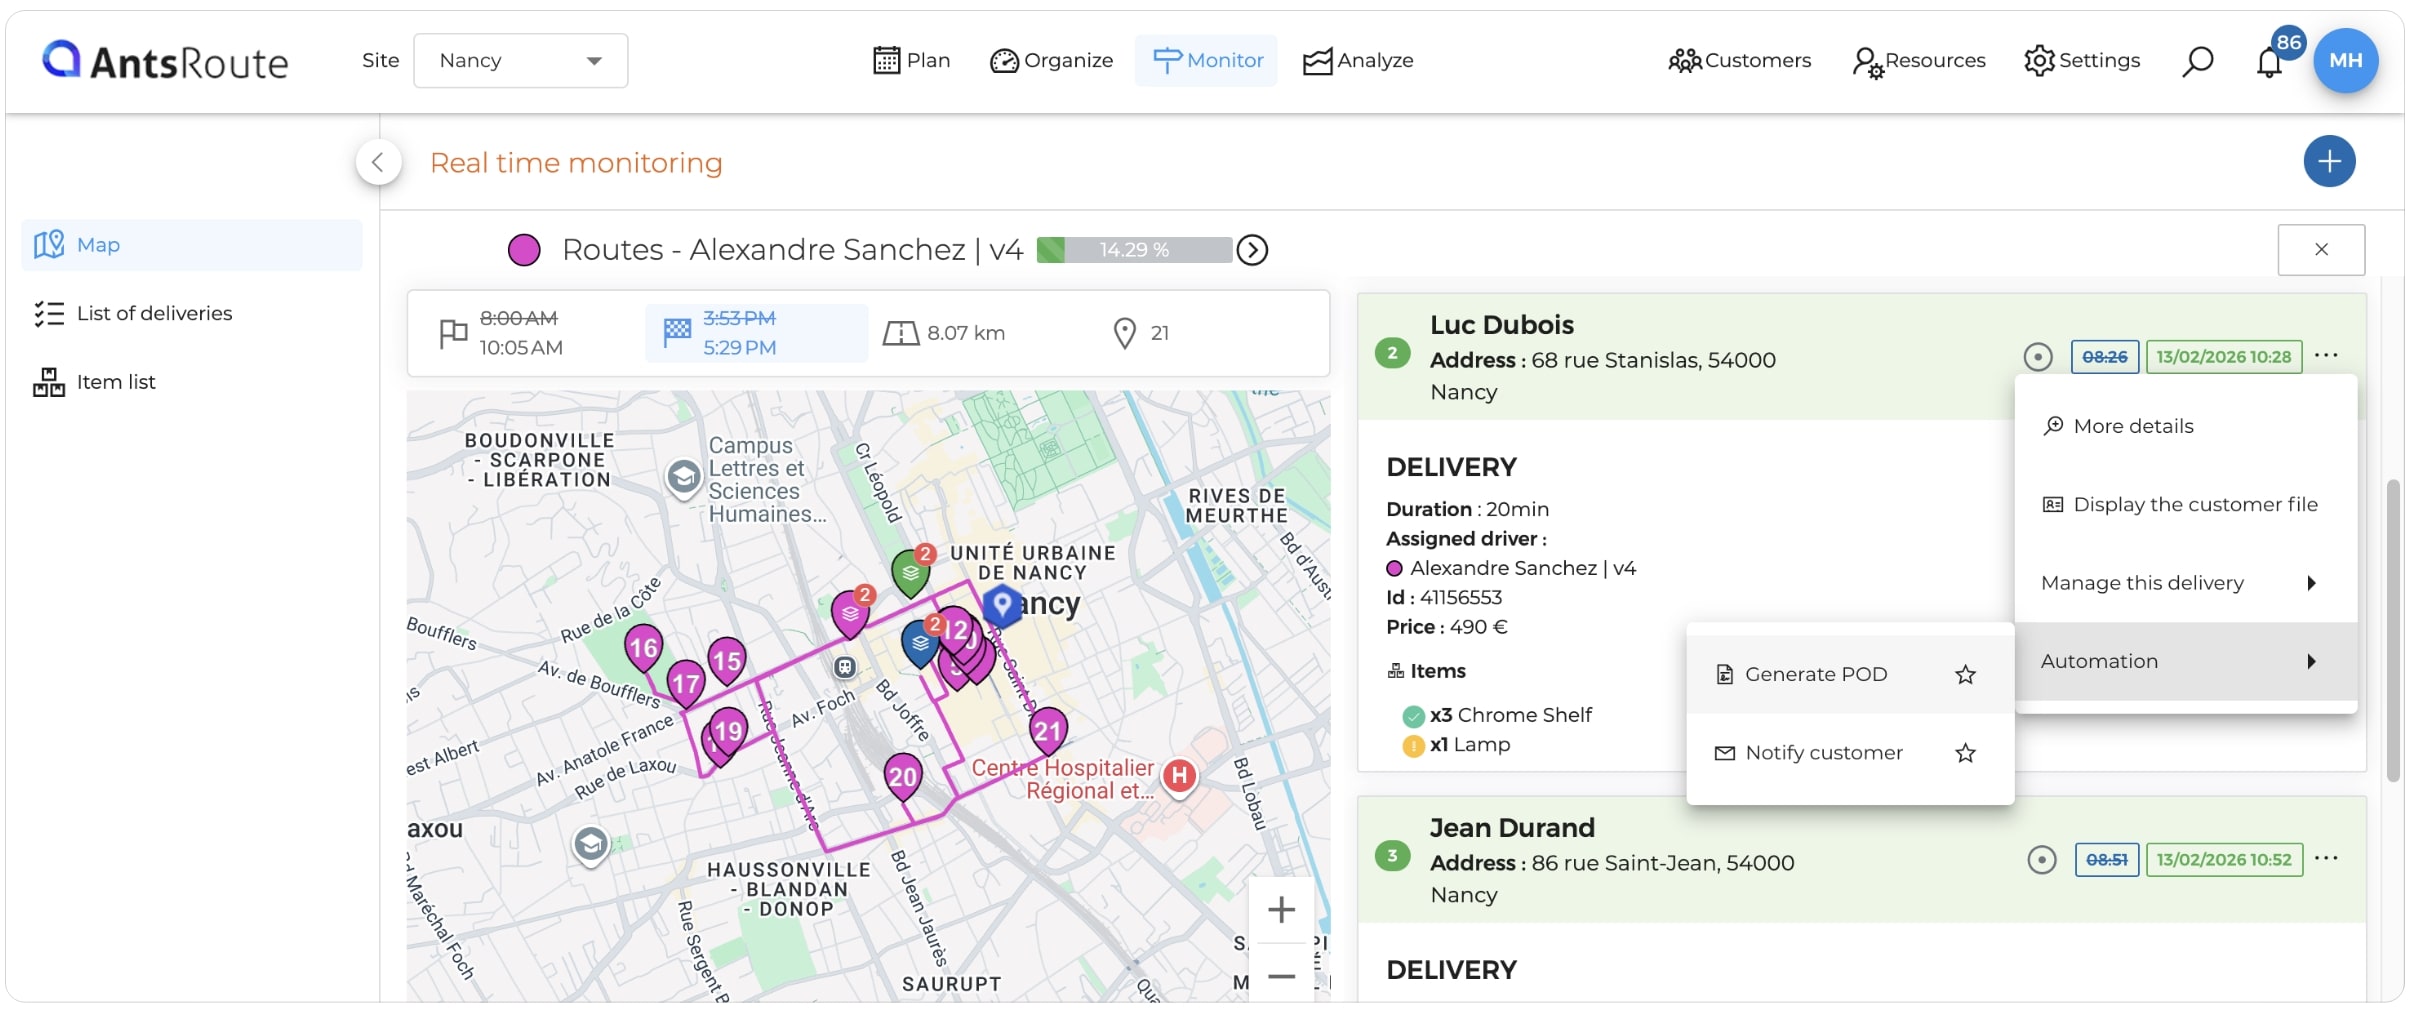The height and width of the screenshot is (1009, 2410).
Task: Click the circled arrow next to progress
Action: [1252, 249]
